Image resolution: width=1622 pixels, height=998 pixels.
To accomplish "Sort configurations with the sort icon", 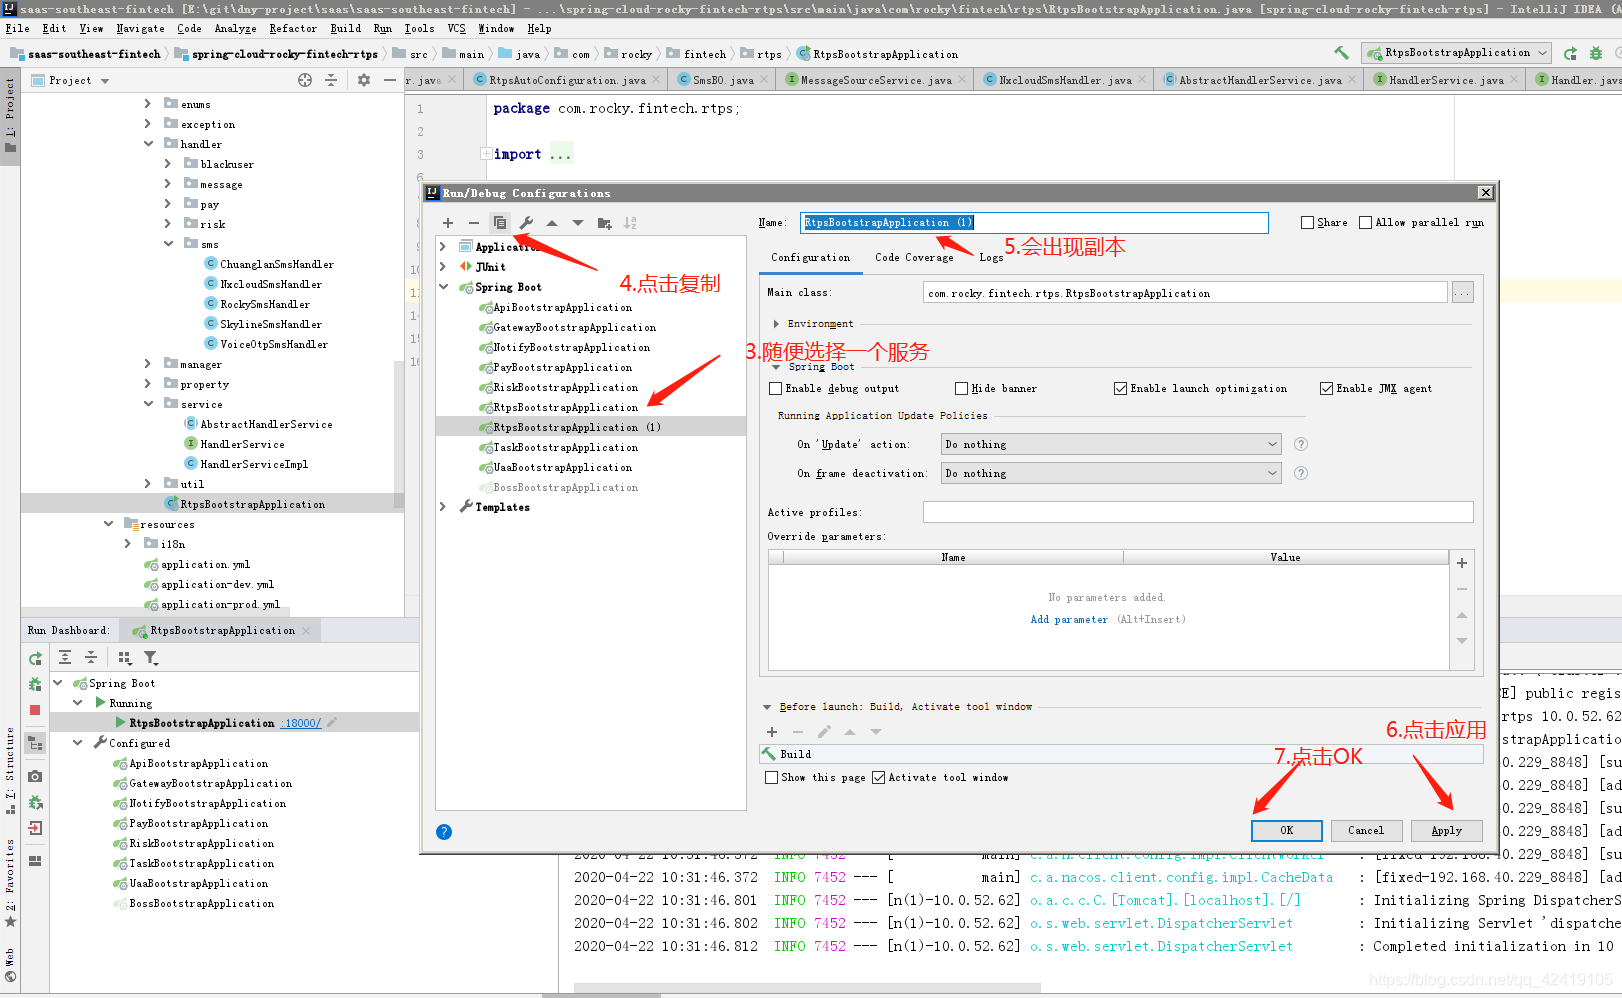I will [x=632, y=222].
